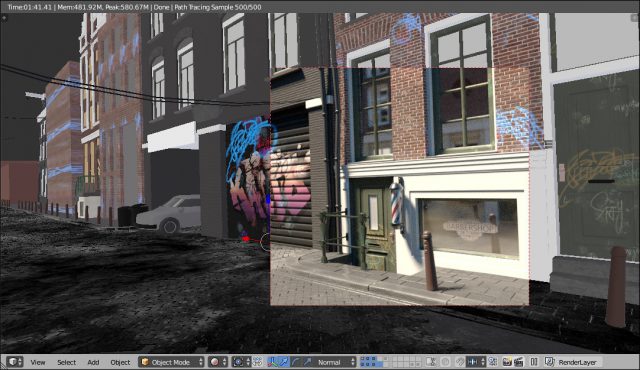The height and width of the screenshot is (370, 640).
Task: Open the pivot point selector dropdown
Action: coord(241,362)
